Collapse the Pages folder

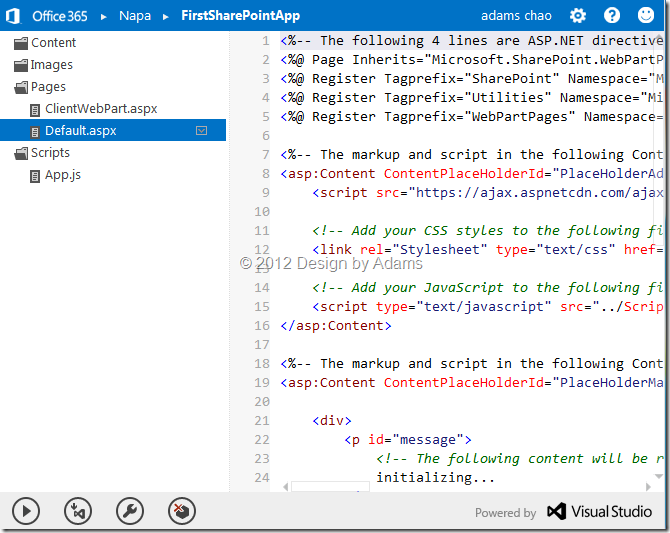pos(48,87)
